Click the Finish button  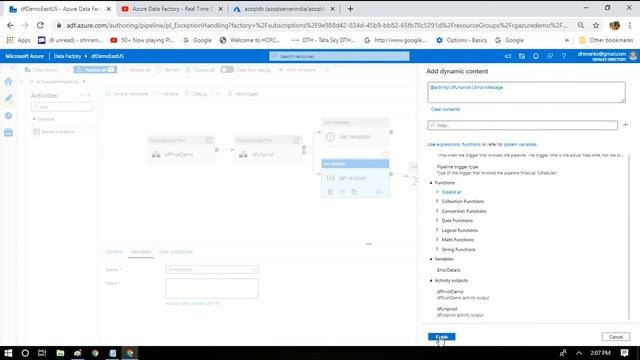442,337
